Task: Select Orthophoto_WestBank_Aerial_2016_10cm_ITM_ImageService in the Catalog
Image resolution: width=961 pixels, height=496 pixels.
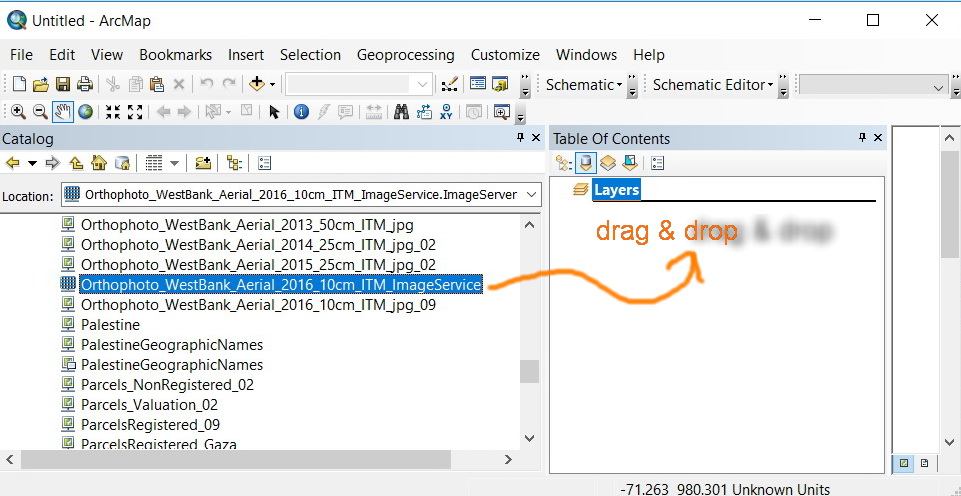Action: pyautogui.click(x=281, y=284)
